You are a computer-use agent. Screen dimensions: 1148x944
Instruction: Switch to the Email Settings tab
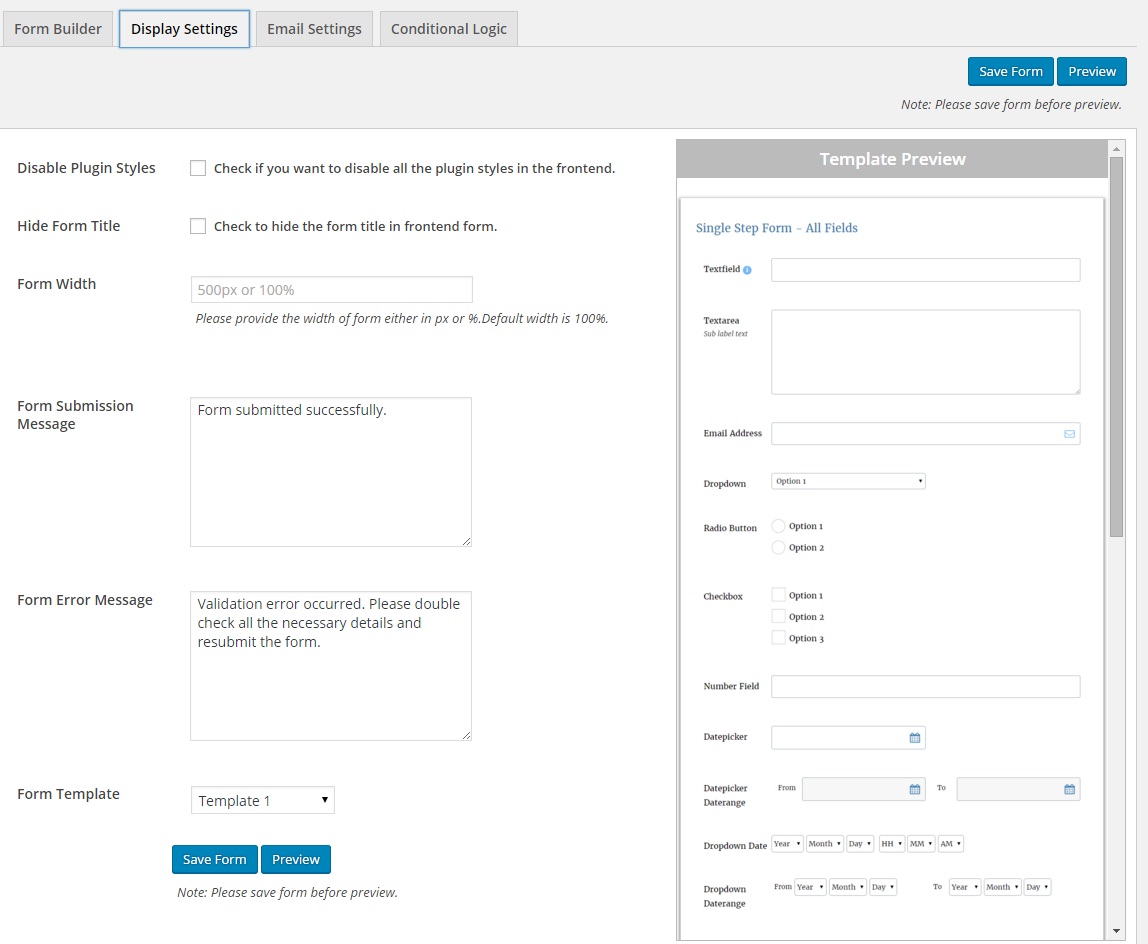314,29
